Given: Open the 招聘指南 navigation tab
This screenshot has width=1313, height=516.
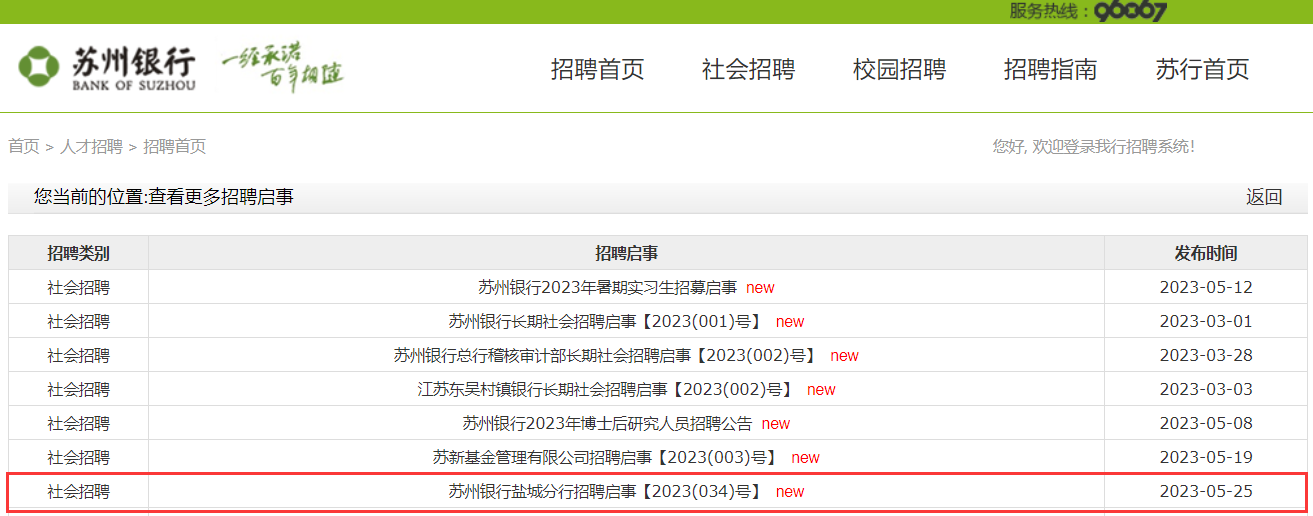Looking at the screenshot, I should [x=1050, y=69].
